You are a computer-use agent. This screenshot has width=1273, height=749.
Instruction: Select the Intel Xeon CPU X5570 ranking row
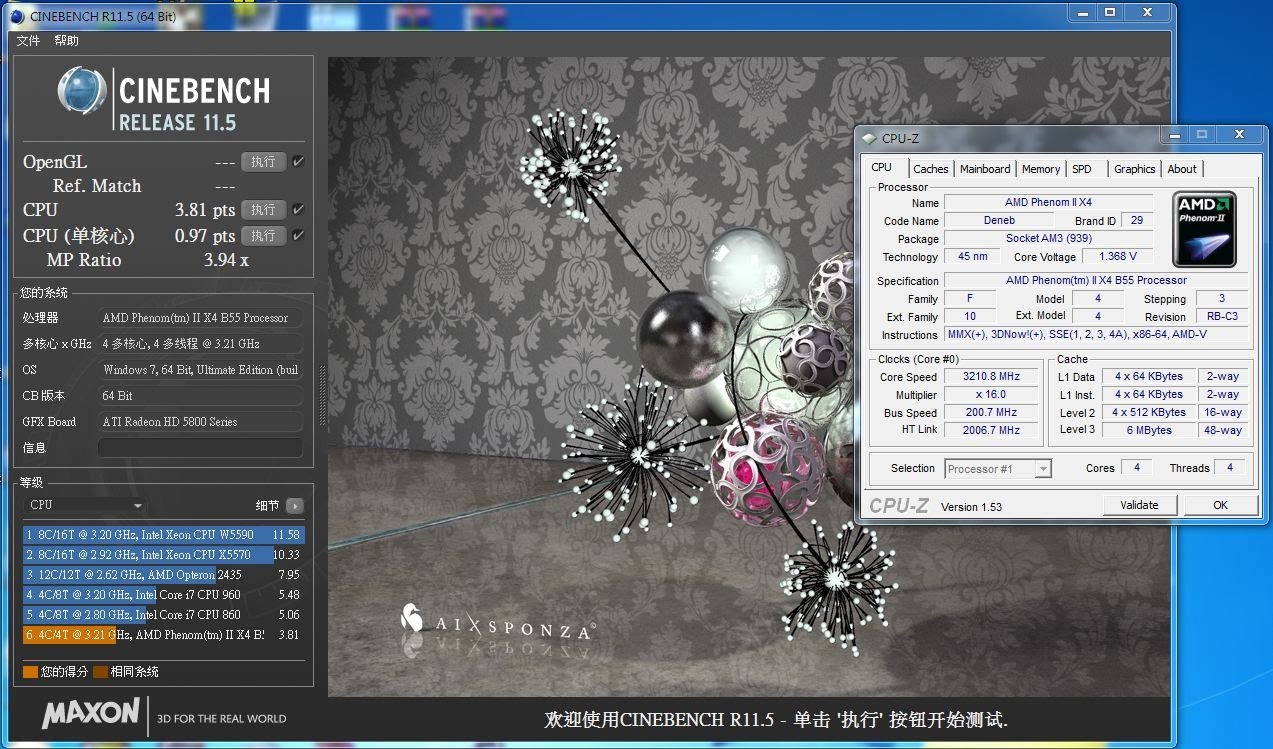point(164,555)
